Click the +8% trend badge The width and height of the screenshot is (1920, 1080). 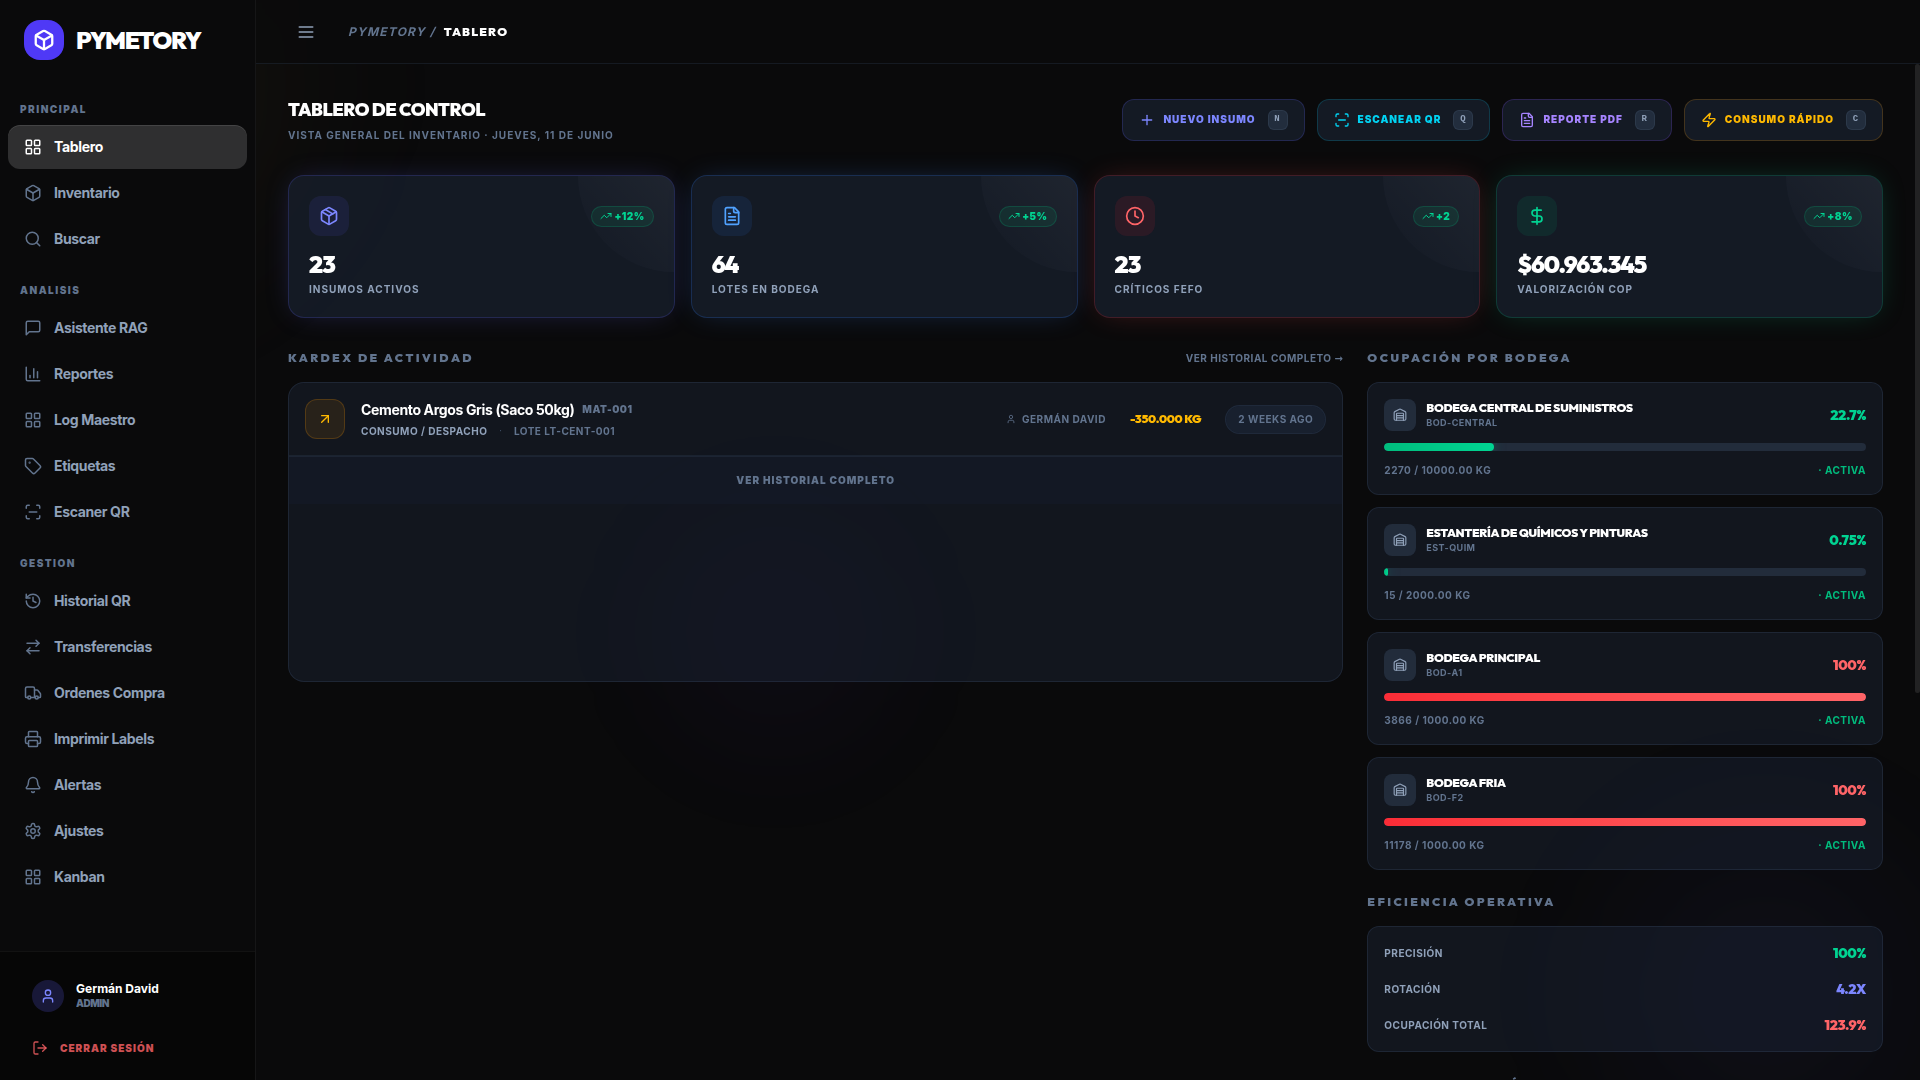pyautogui.click(x=1833, y=216)
